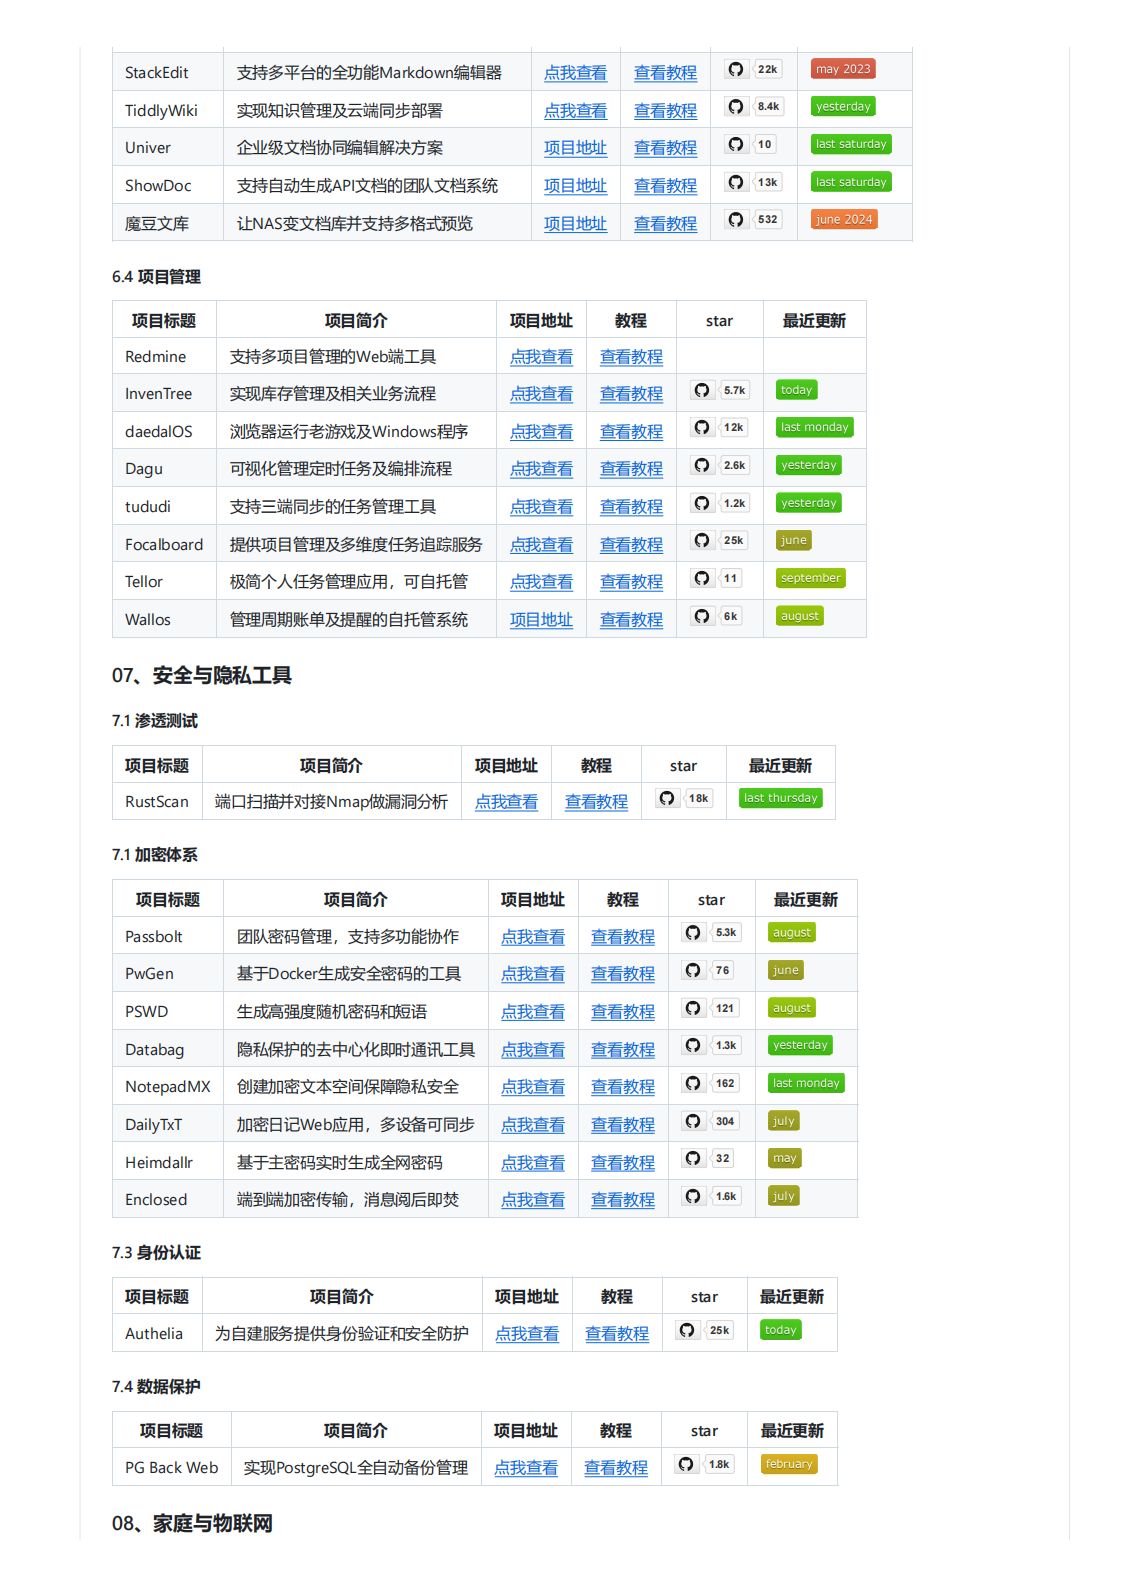The image size is (1123, 1587).
Task: Click the GitHub star badge for PwGen
Action: [708, 970]
